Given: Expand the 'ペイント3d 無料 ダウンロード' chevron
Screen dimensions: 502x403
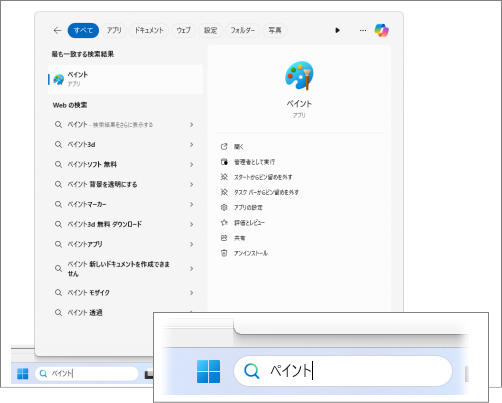Looking at the screenshot, I should pyautogui.click(x=192, y=224).
